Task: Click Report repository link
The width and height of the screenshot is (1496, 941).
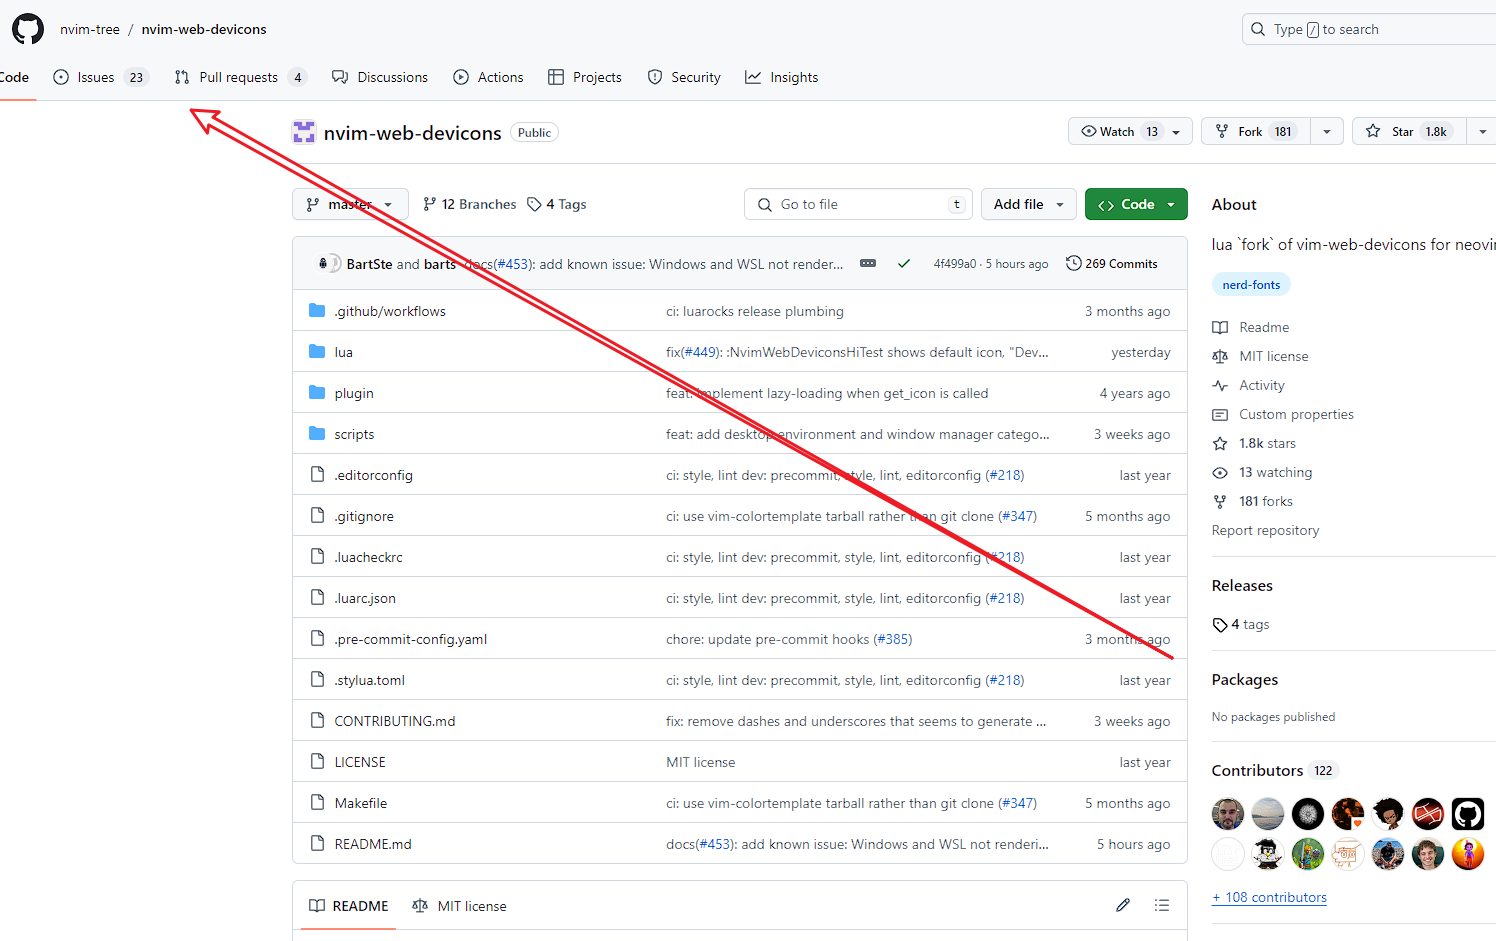Action: pos(1265,530)
